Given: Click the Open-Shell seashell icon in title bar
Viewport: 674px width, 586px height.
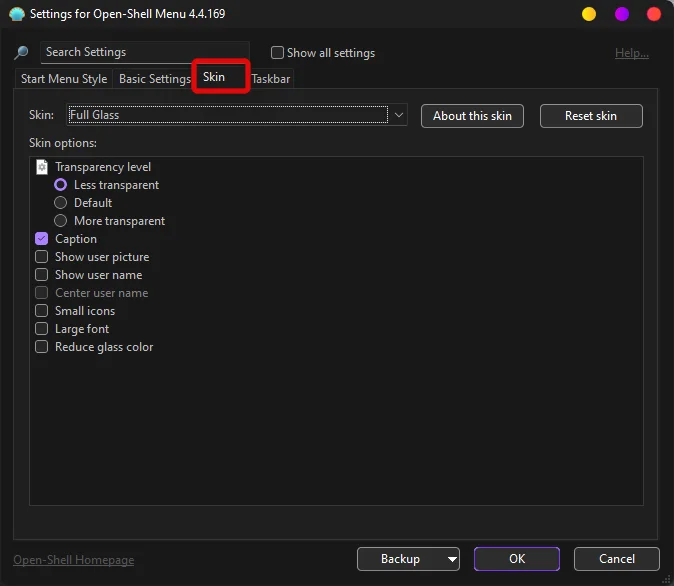Looking at the screenshot, I should 17,14.
